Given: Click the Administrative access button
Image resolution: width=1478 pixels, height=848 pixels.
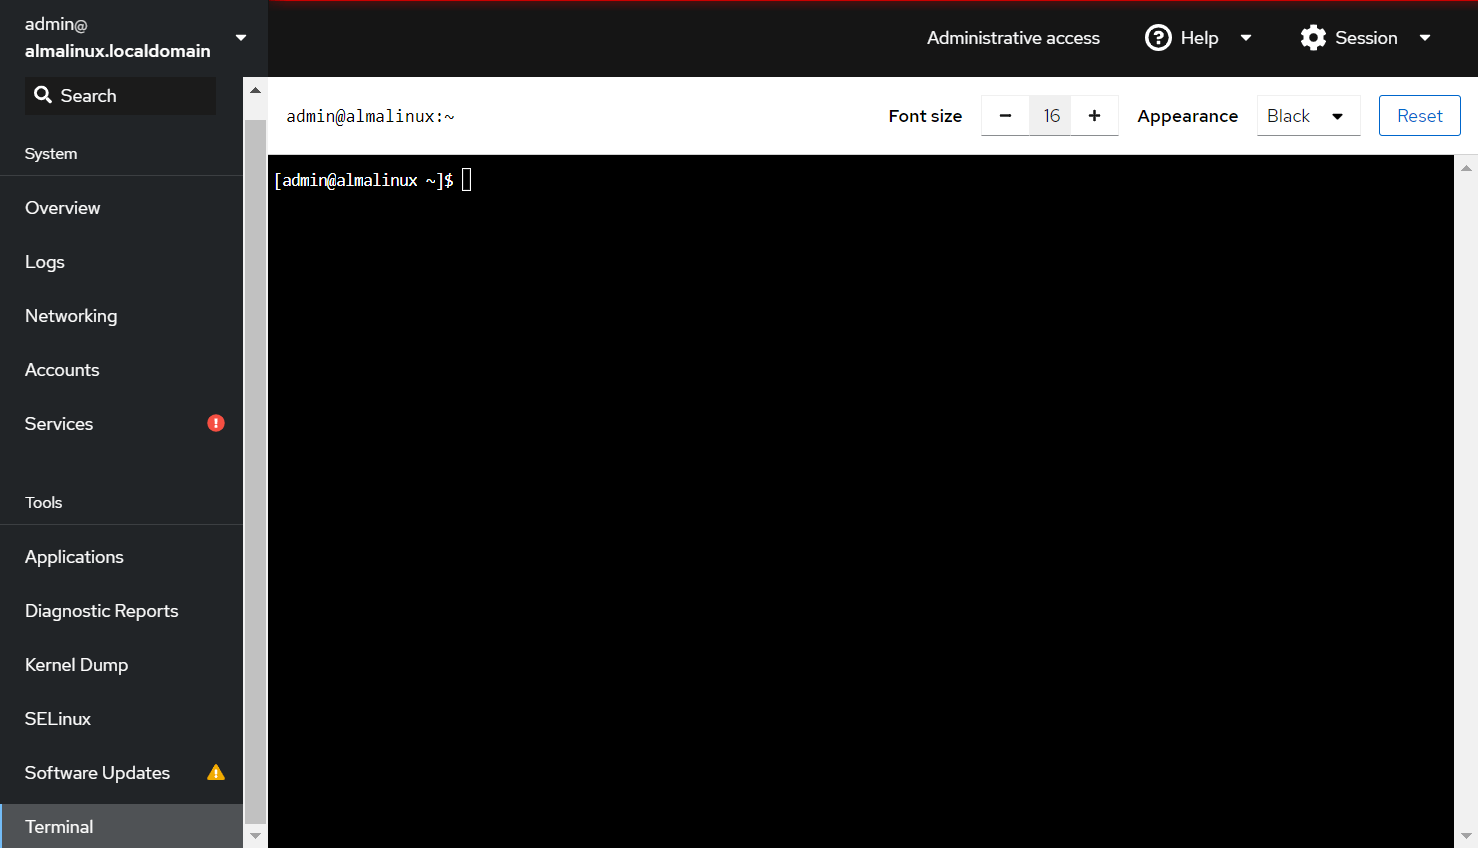Looking at the screenshot, I should [1013, 38].
